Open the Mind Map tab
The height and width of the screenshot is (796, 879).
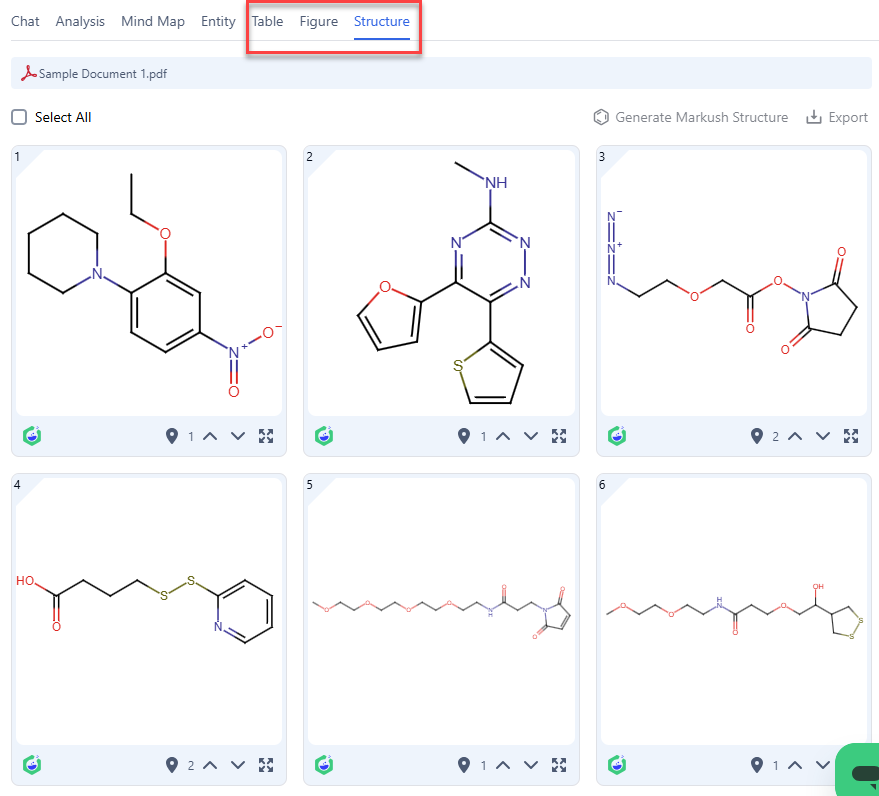152,21
